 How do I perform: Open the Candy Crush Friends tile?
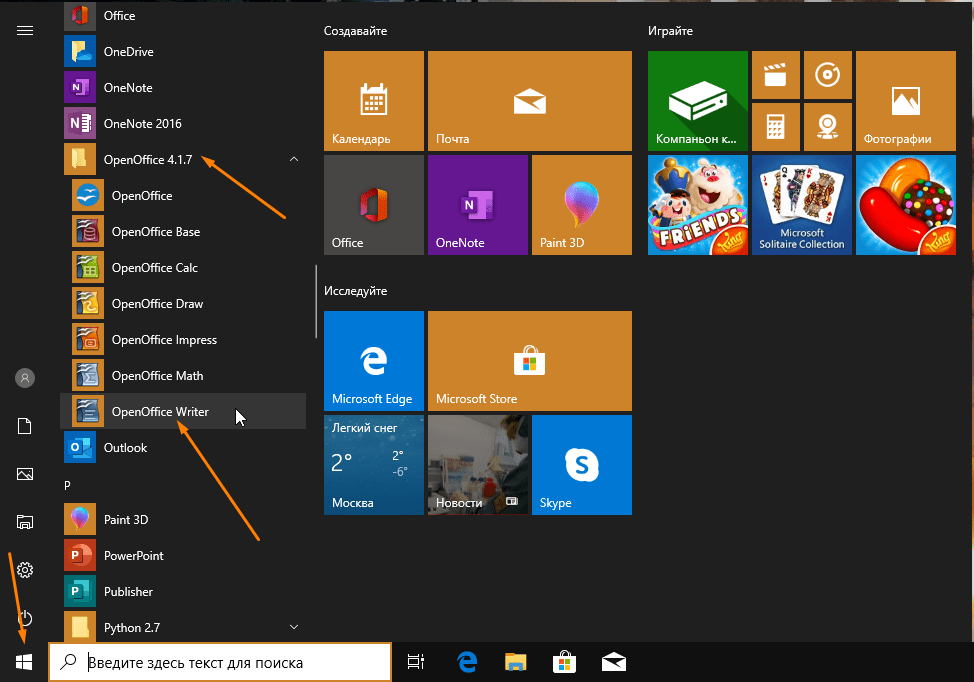tap(698, 205)
